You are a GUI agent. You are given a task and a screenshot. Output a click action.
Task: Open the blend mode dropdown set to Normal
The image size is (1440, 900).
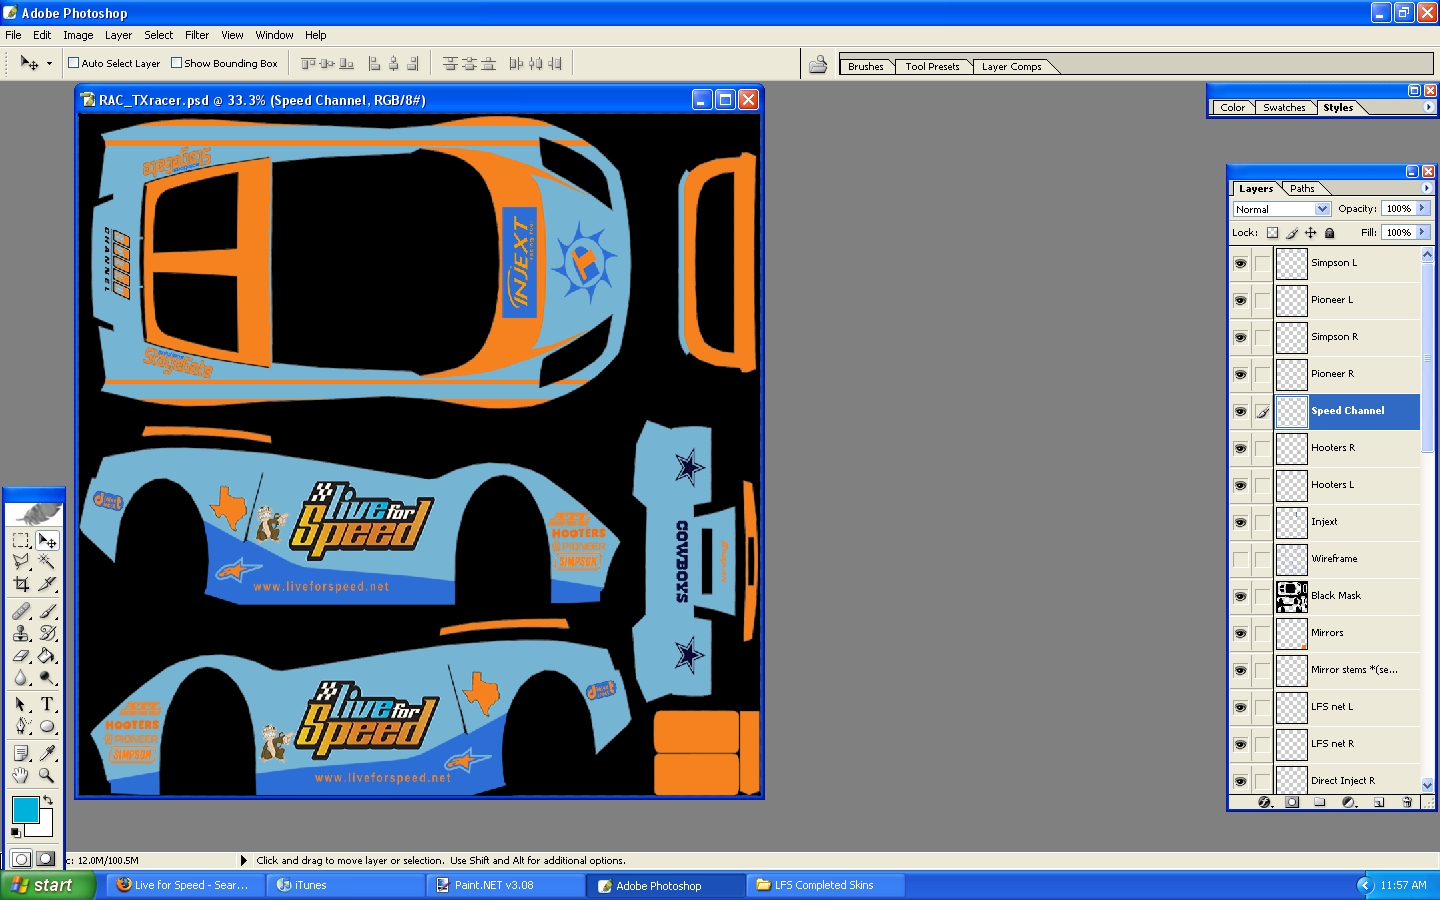click(x=1281, y=209)
